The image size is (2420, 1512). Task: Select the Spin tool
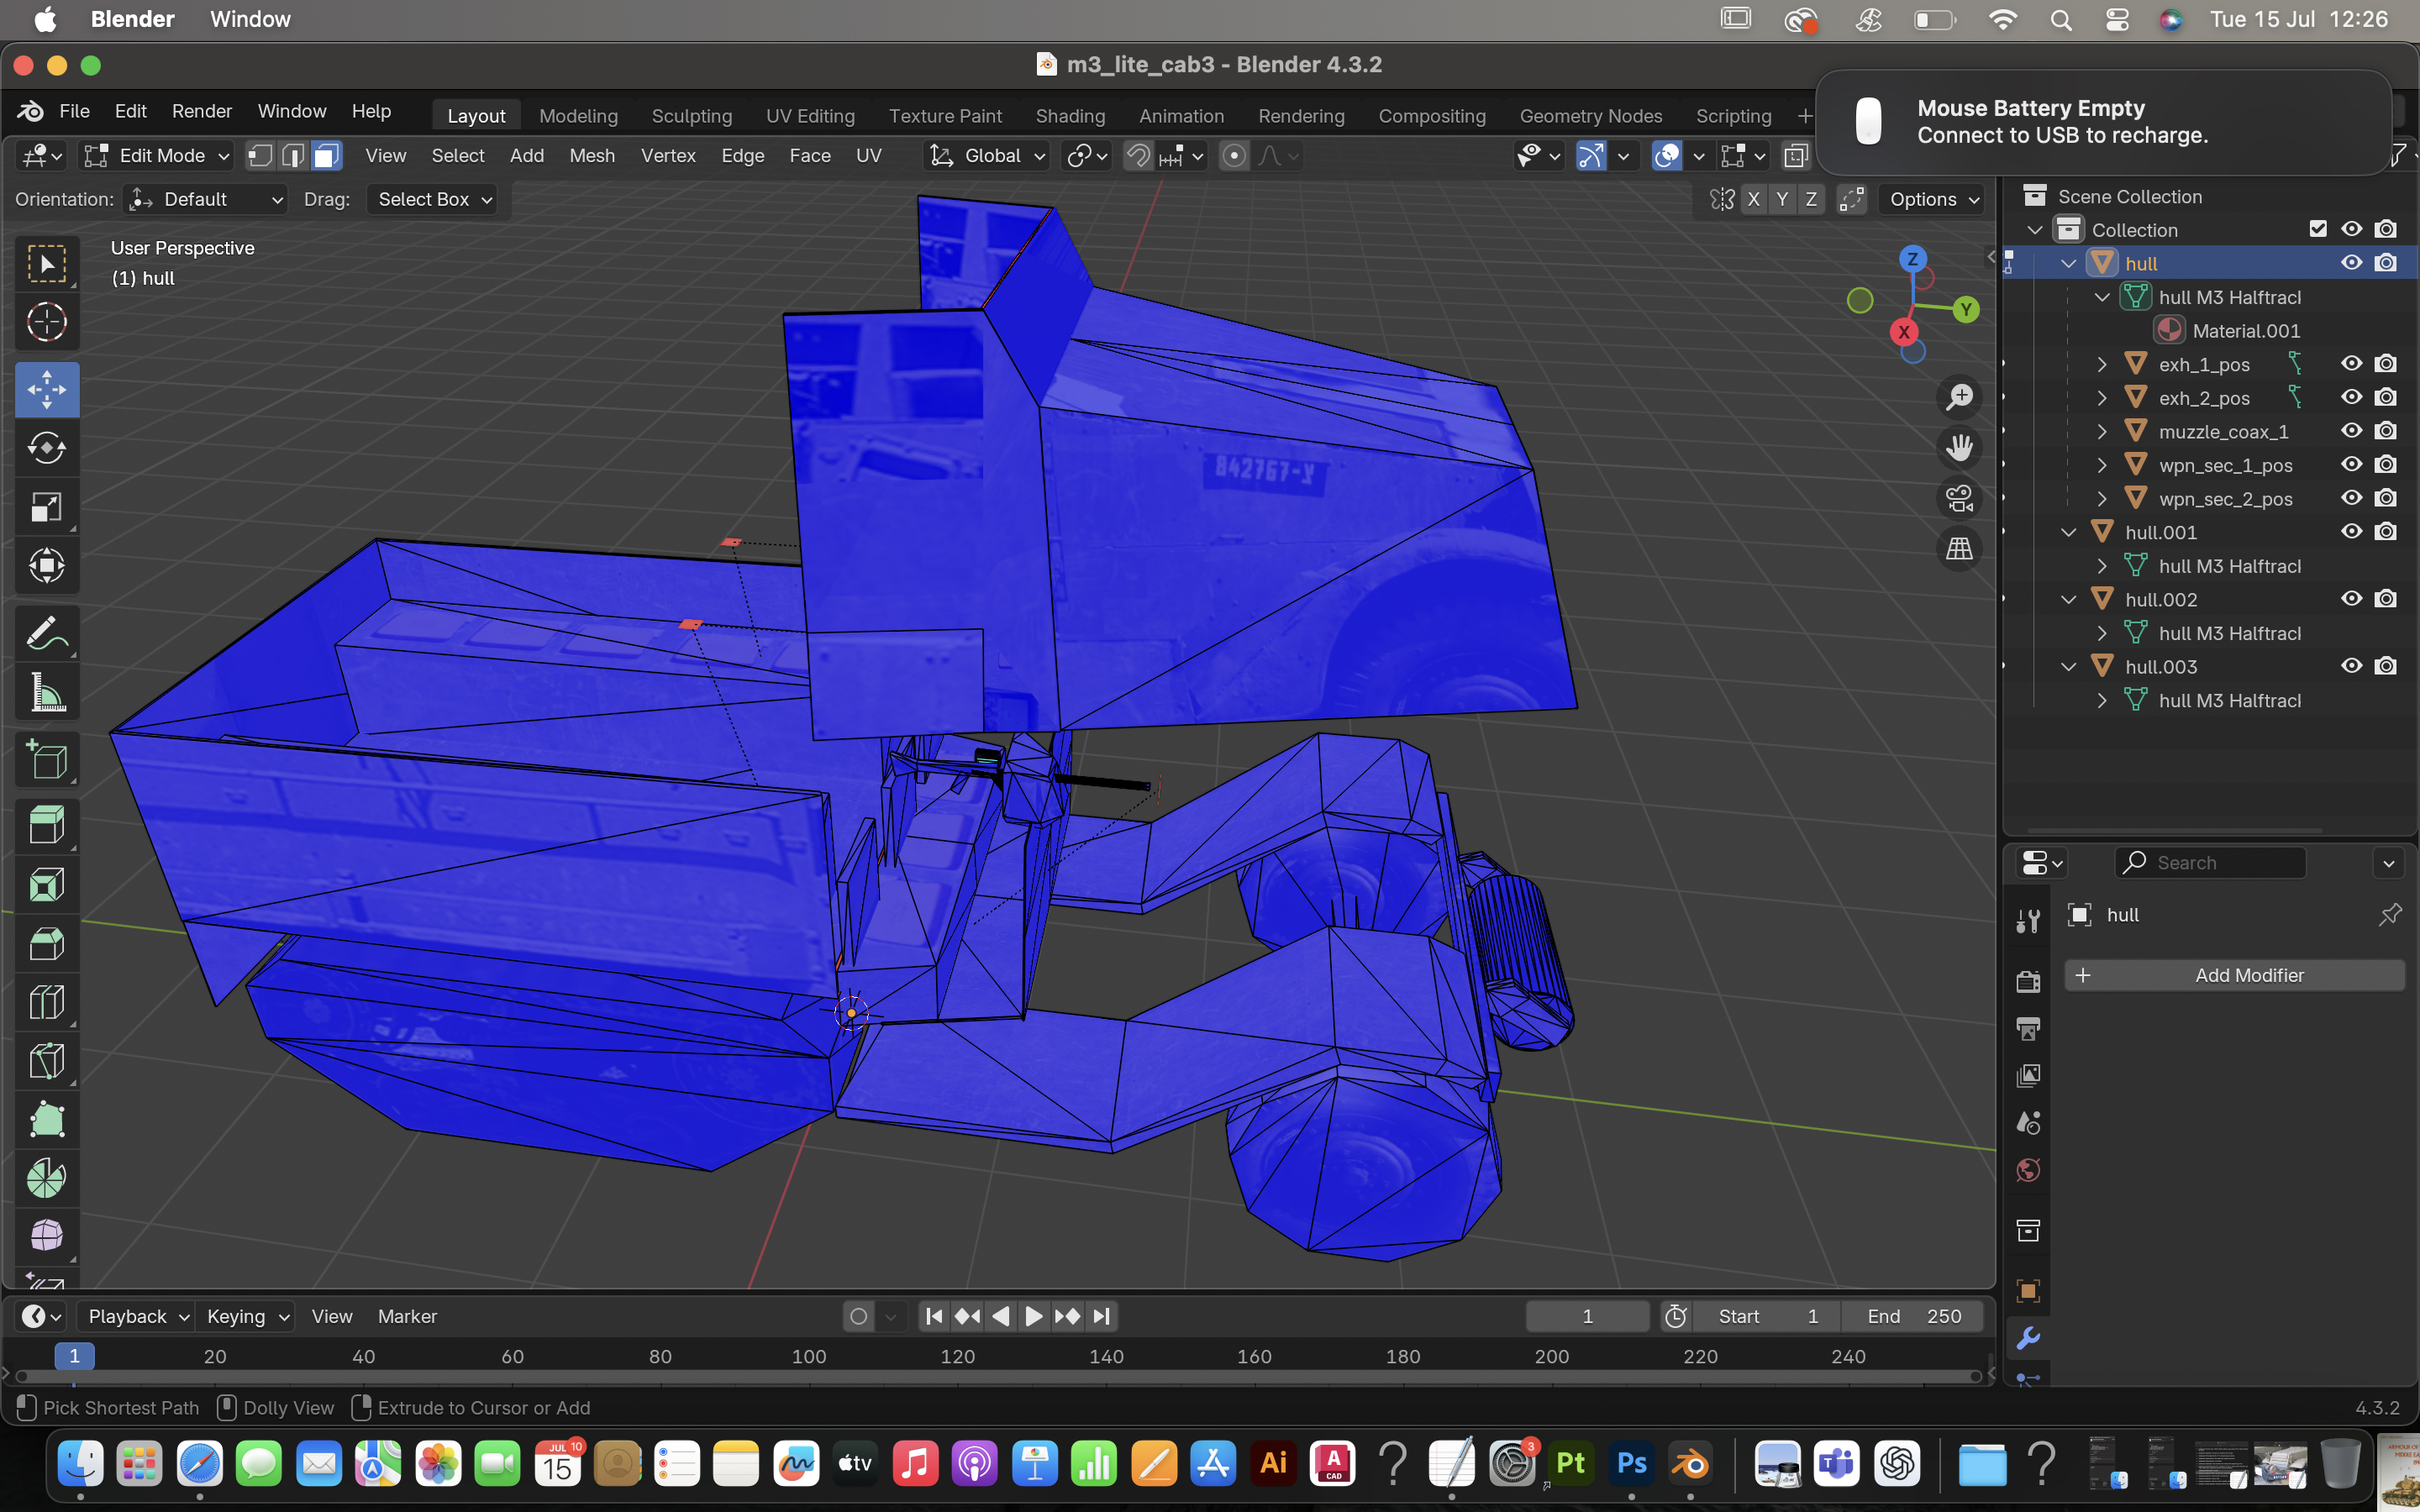pos(47,1178)
